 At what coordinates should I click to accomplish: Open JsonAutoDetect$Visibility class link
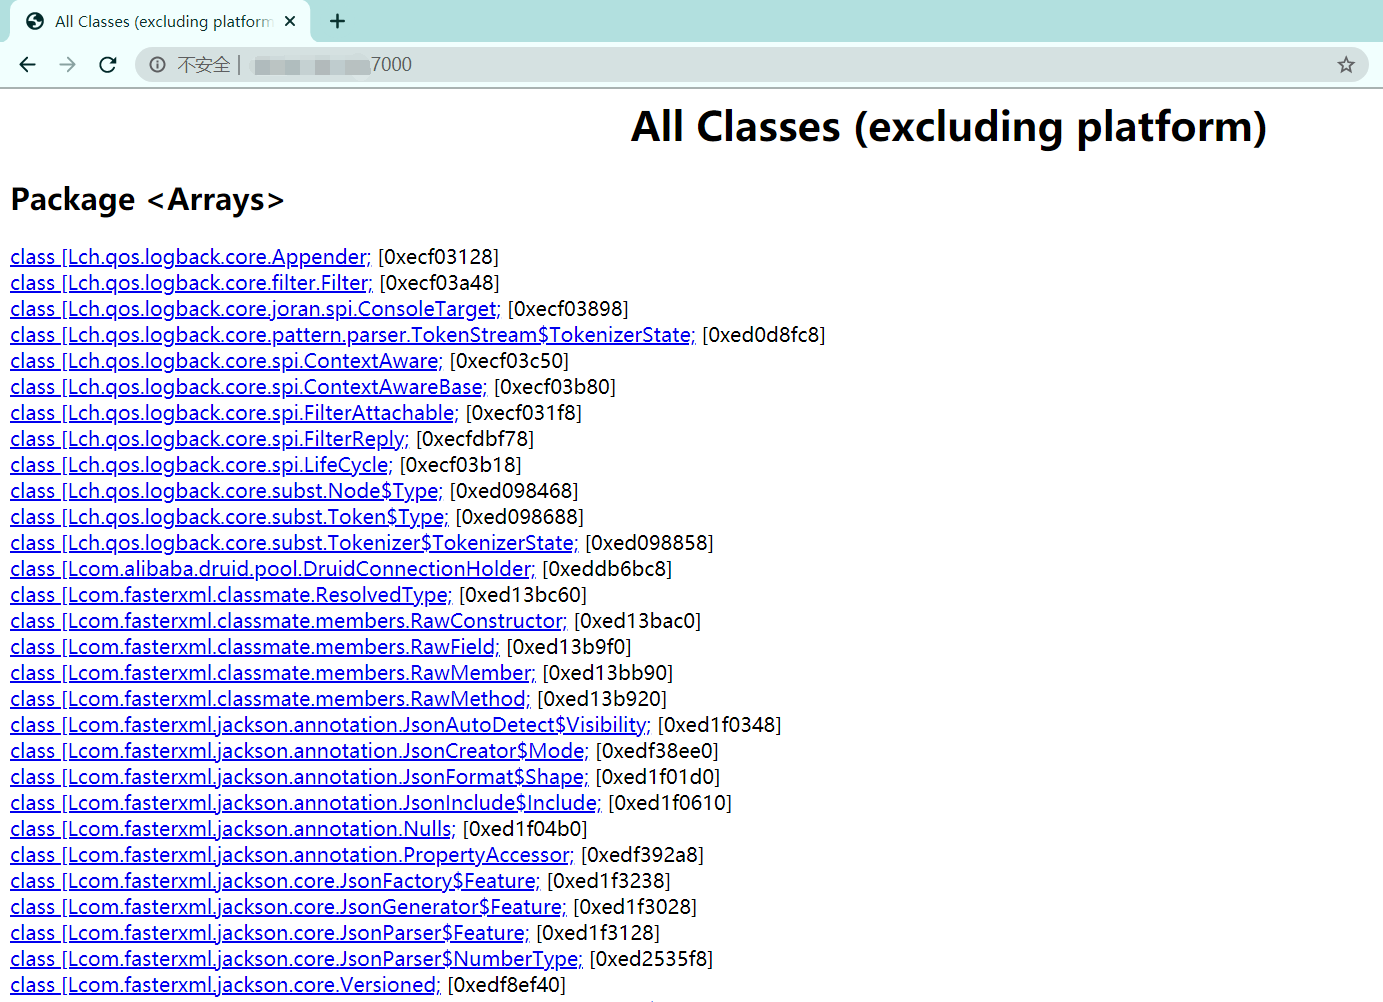coord(330,725)
